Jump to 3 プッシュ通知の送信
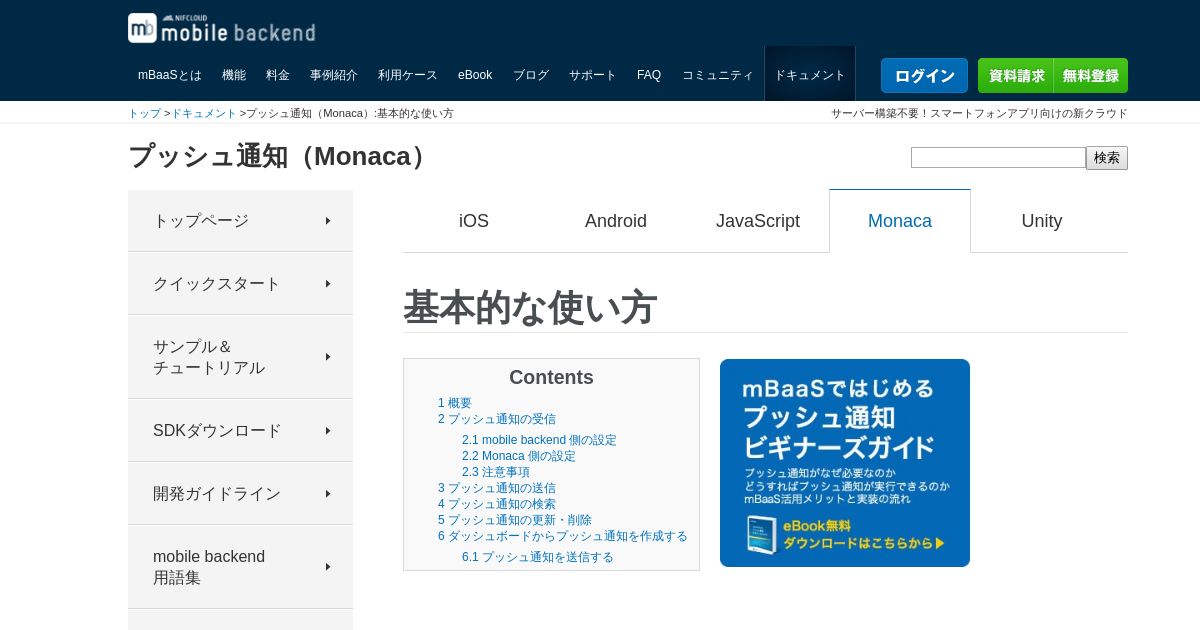Image resolution: width=1200 pixels, height=630 pixels. (497, 488)
